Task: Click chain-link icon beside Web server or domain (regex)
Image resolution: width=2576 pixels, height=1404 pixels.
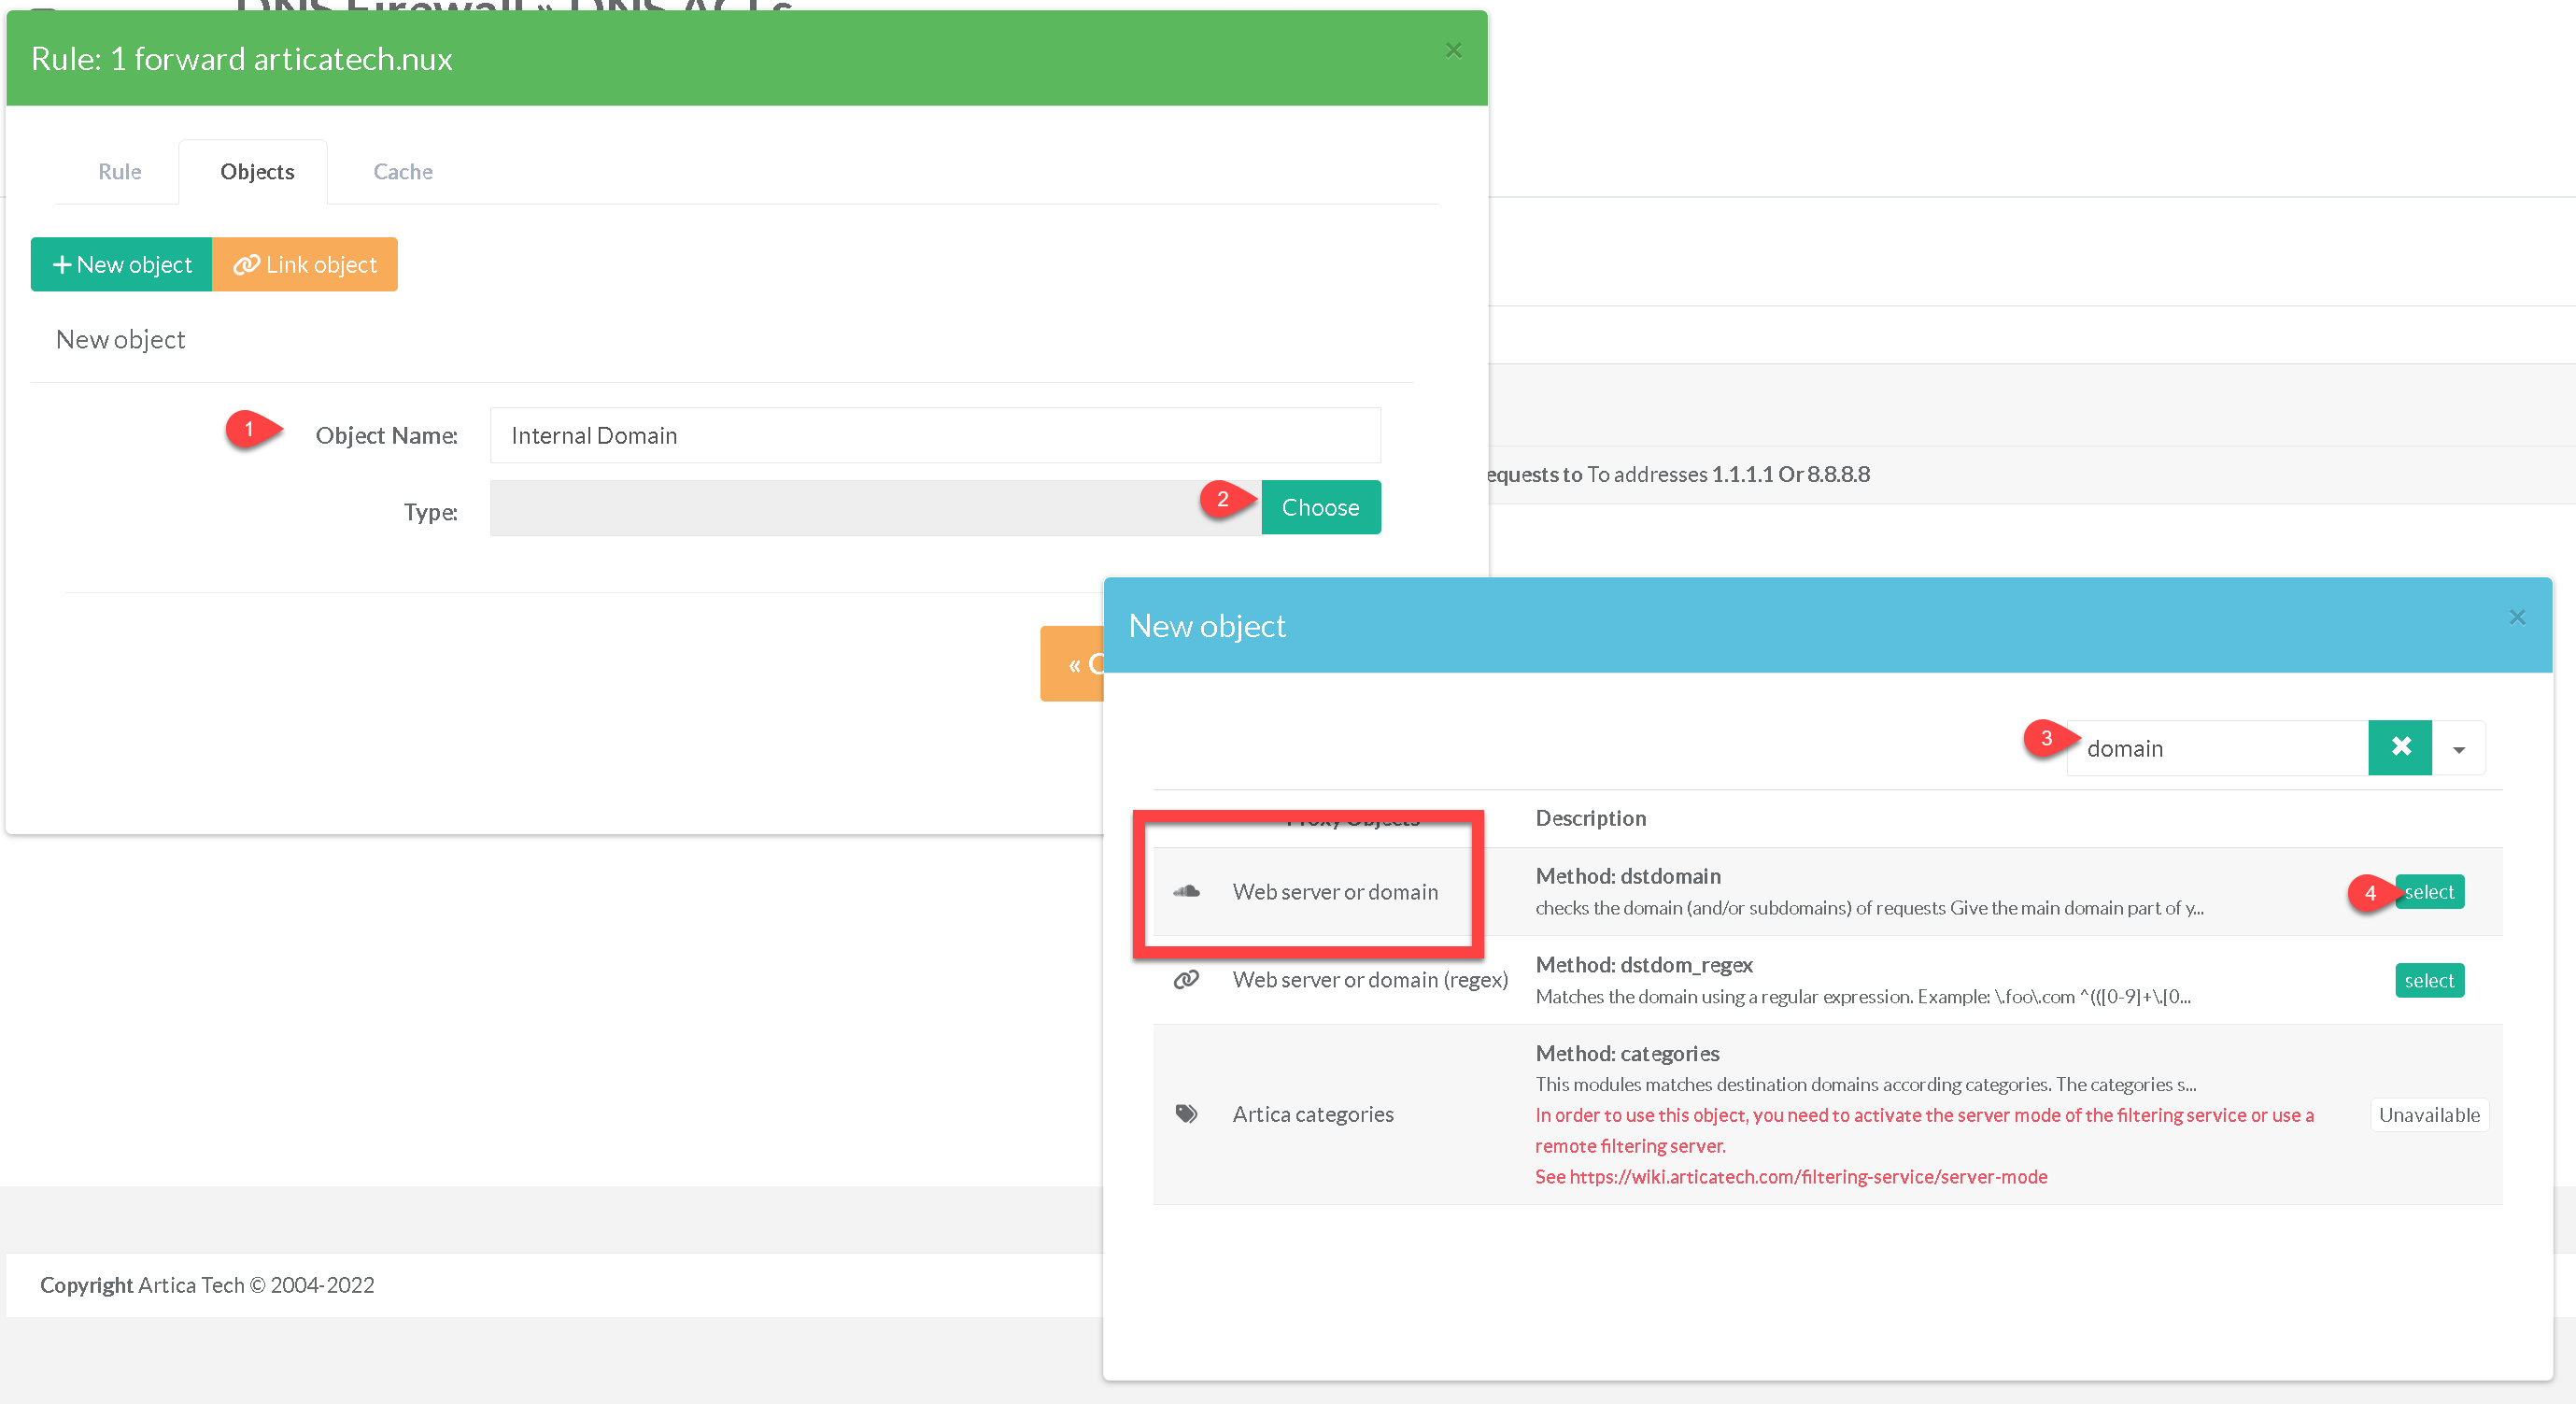Action: click(1186, 979)
